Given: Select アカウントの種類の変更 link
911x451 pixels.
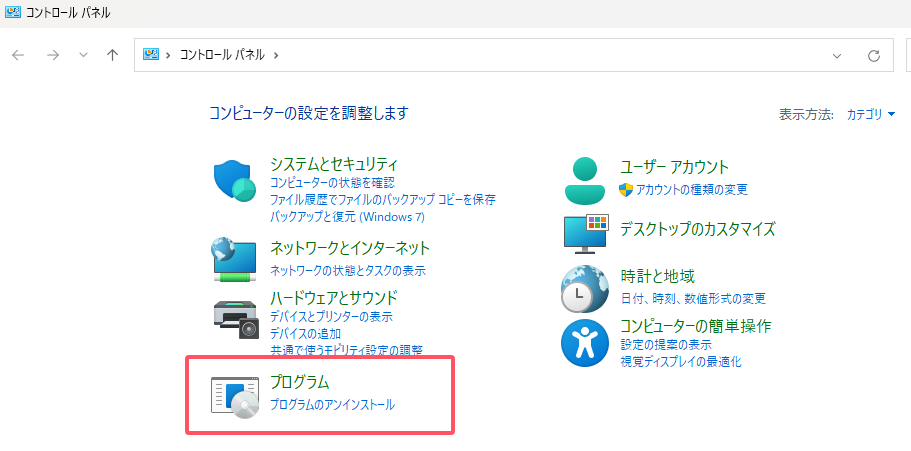Looking at the screenshot, I should 691,189.
